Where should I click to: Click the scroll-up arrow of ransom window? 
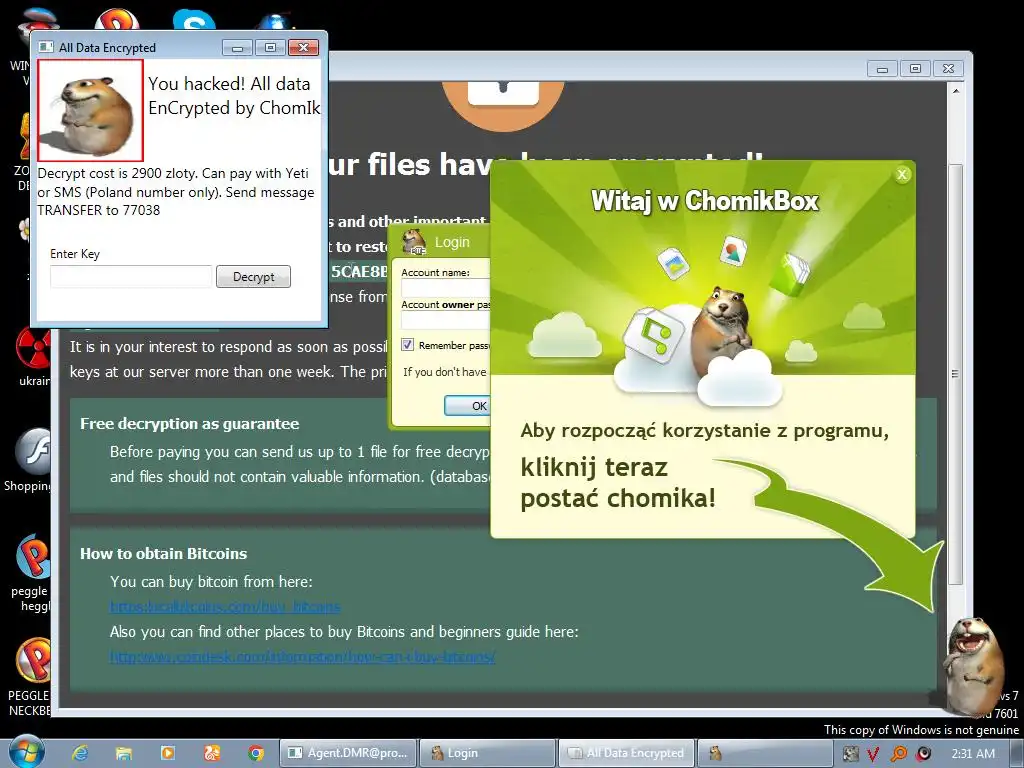tap(955, 91)
